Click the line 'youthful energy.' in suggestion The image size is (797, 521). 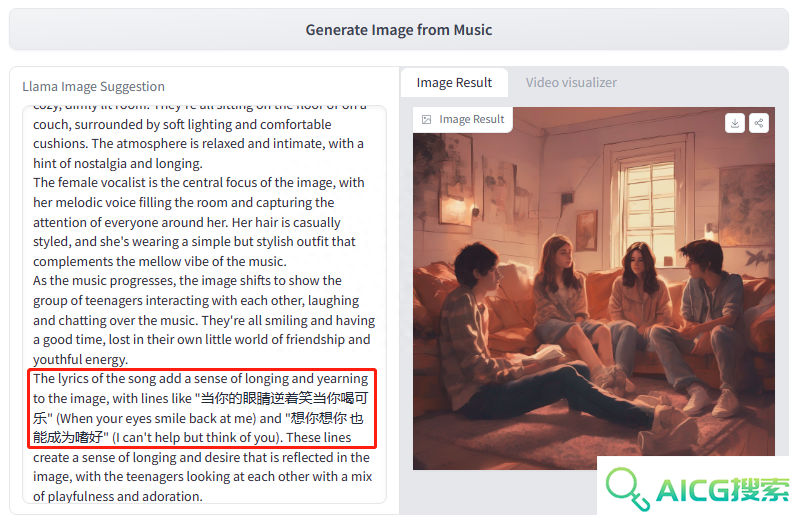(80, 359)
